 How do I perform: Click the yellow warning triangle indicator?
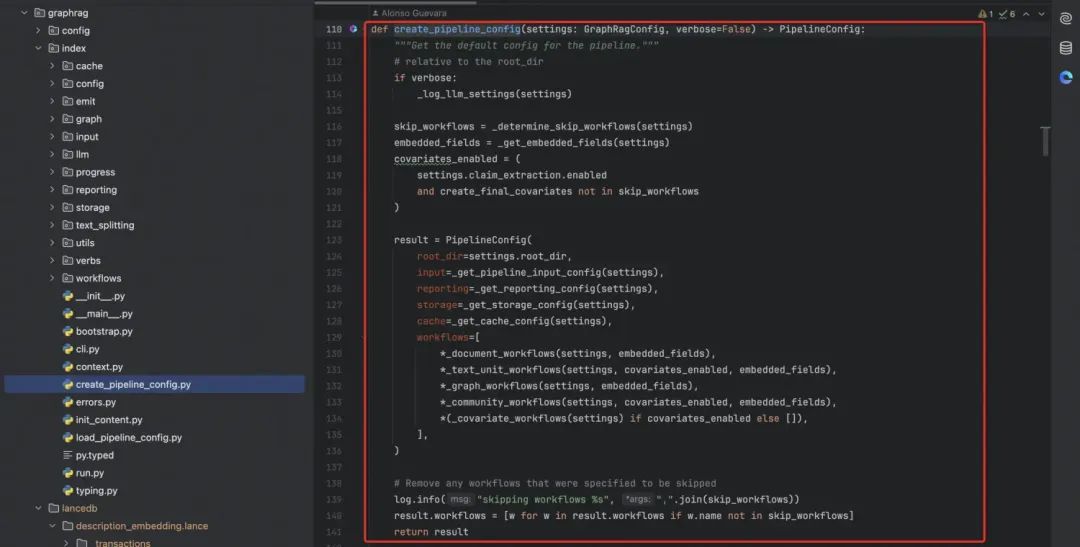pyautogui.click(x=983, y=14)
